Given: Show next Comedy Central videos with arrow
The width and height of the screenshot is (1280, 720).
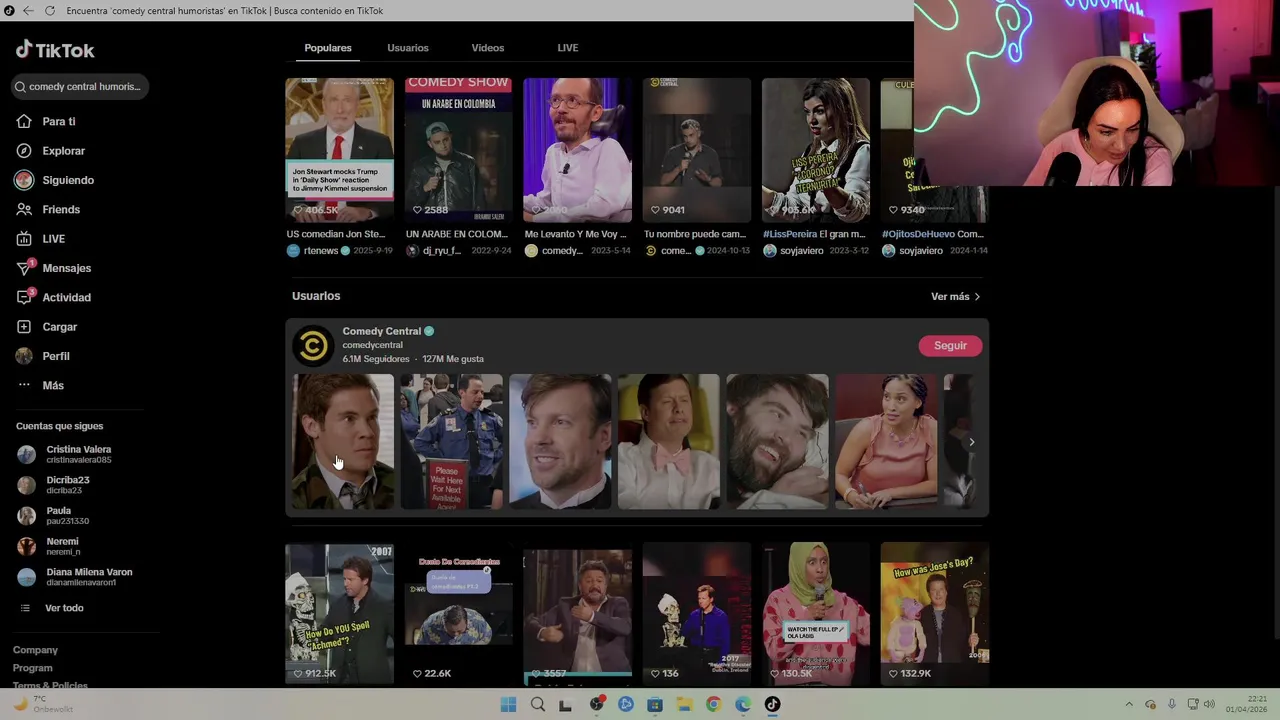Looking at the screenshot, I should click(x=971, y=442).
